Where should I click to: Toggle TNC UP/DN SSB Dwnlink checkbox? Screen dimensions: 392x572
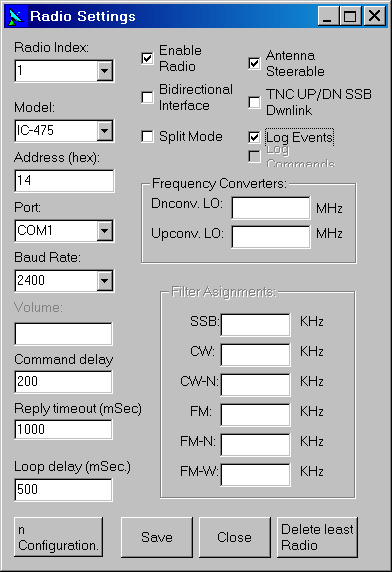point(254,102)
